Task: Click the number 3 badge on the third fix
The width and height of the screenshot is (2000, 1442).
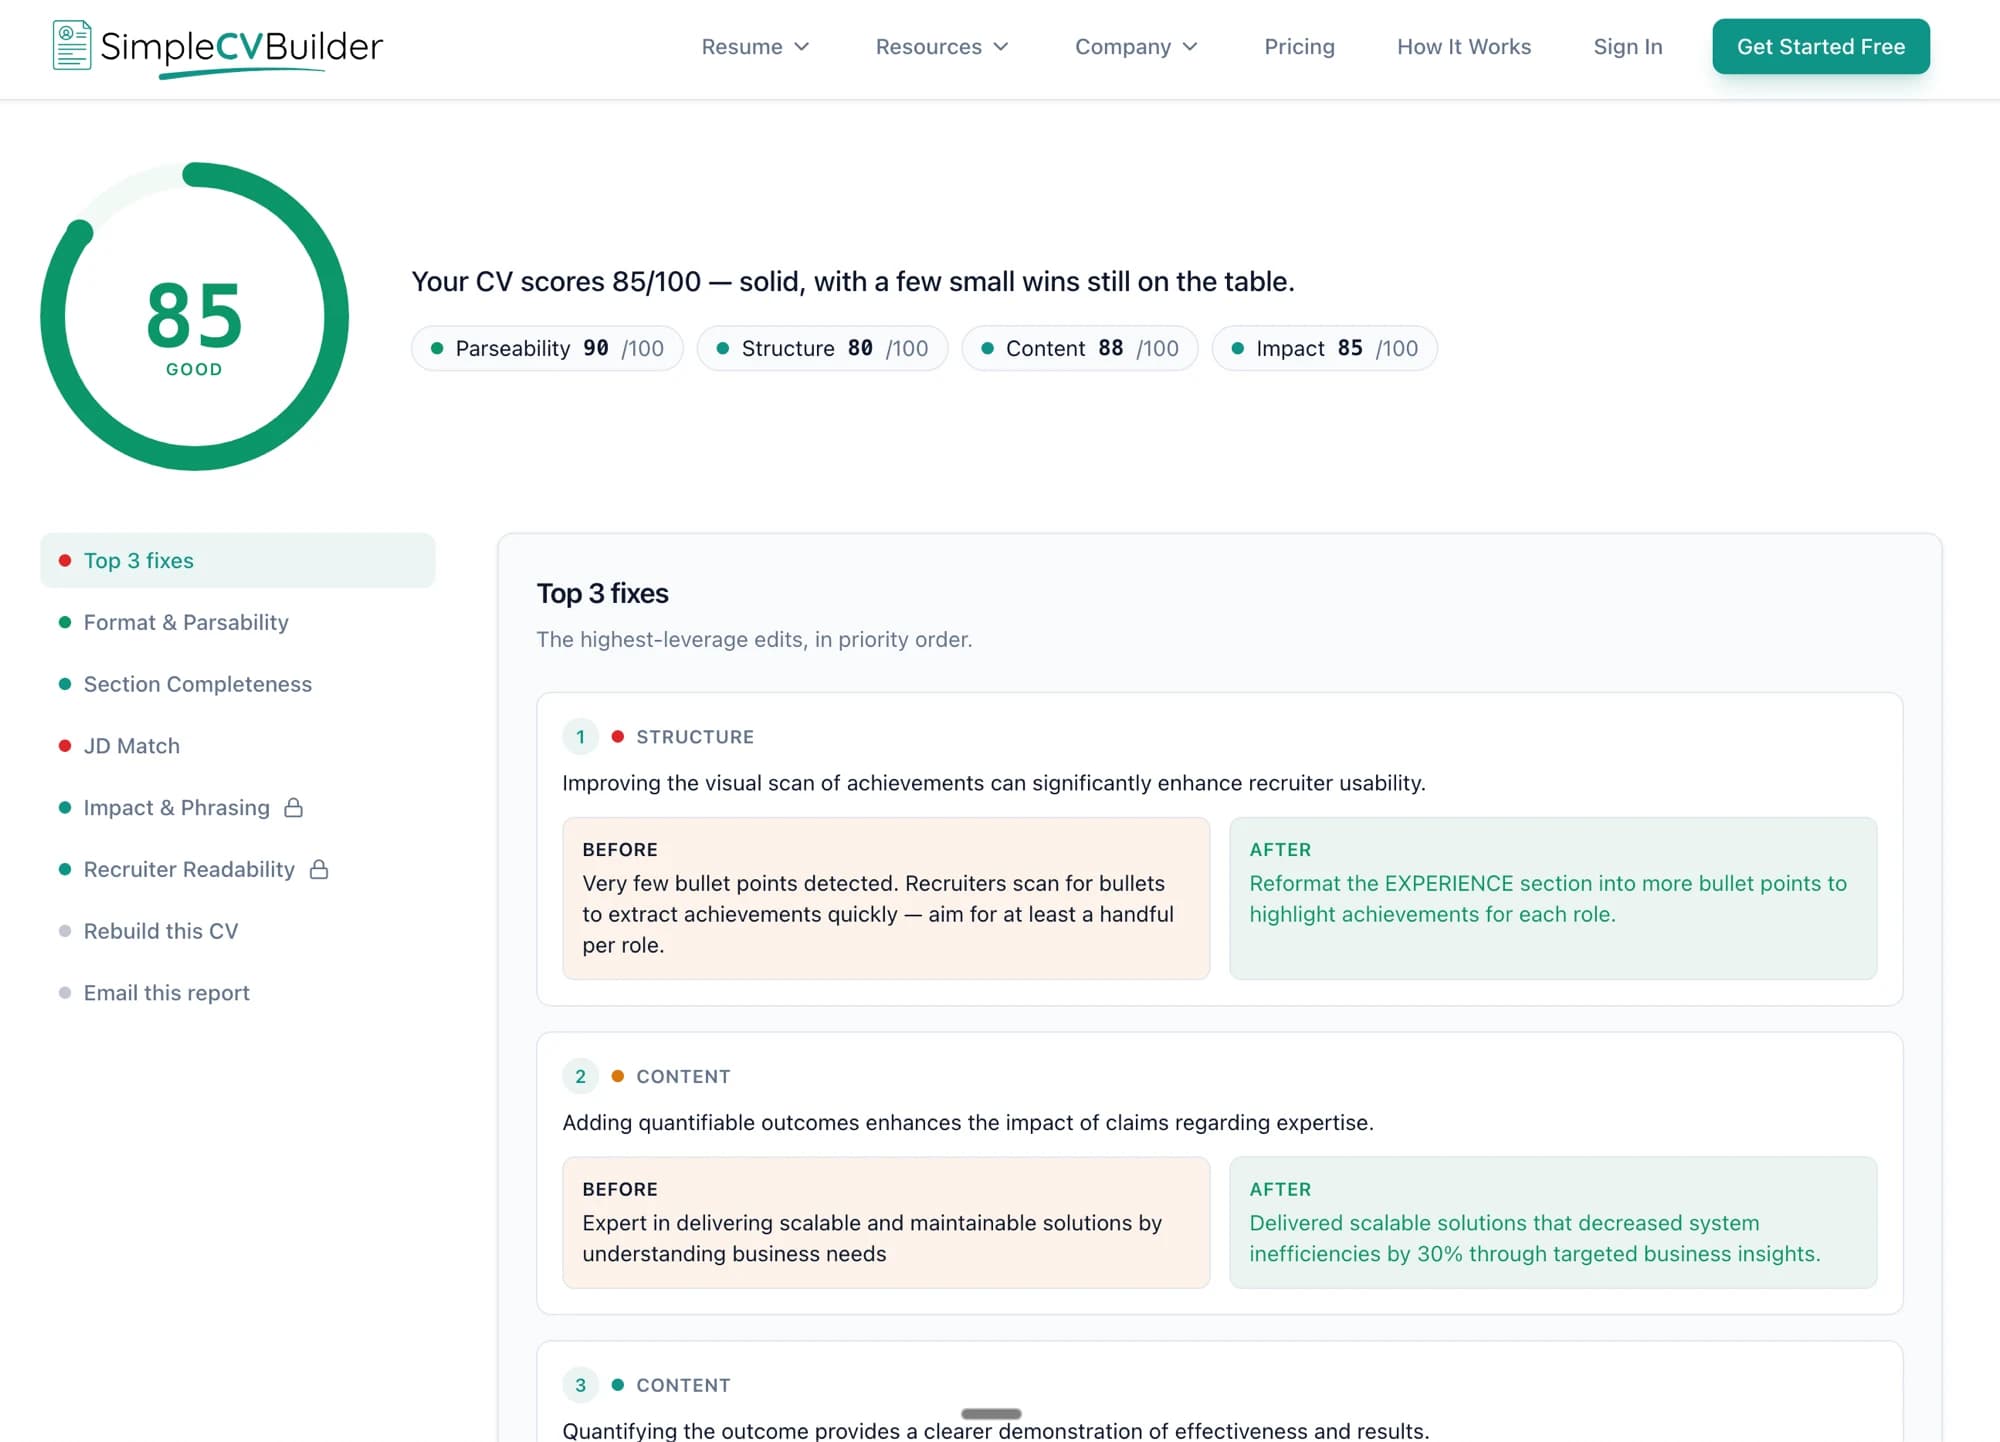Action: pos(580,1385)
